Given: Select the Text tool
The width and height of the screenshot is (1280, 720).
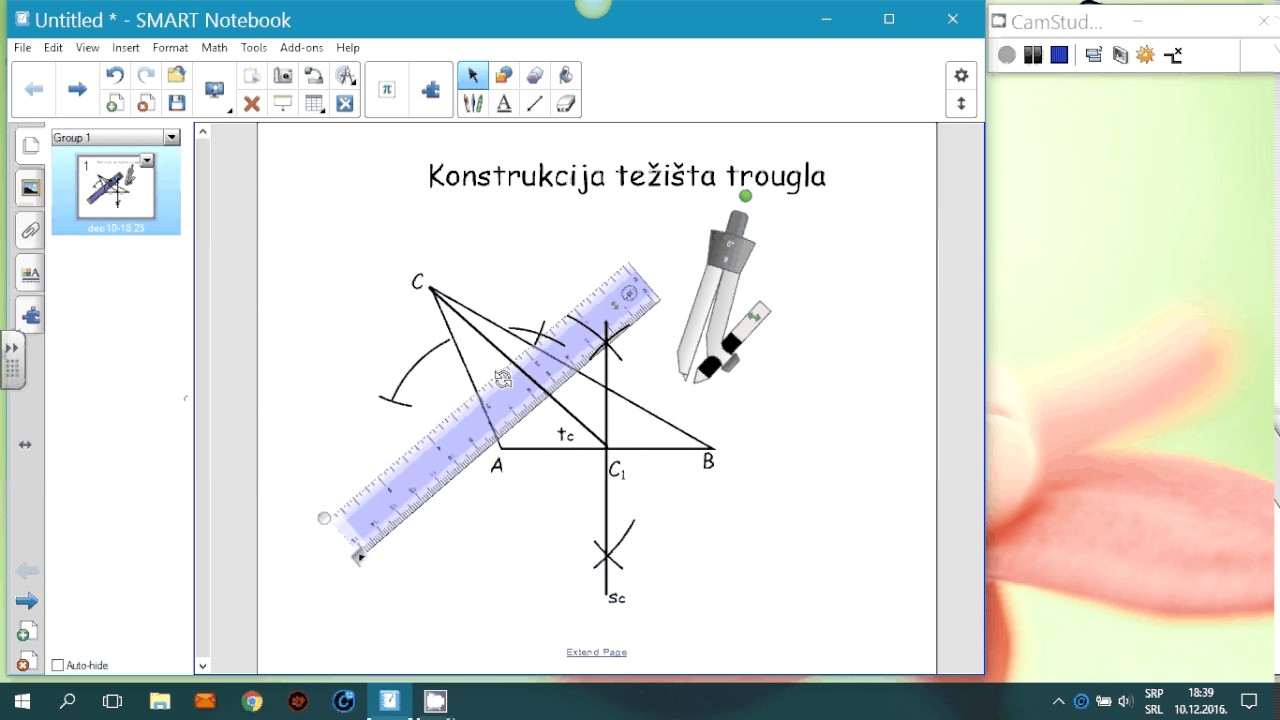Looking at the screenshot, I should click(504, 103).
